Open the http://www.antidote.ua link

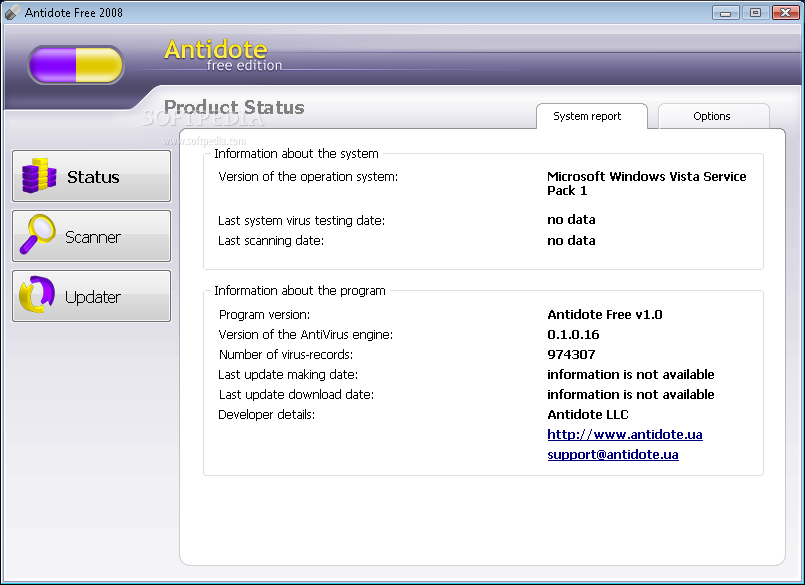(625, 435)
